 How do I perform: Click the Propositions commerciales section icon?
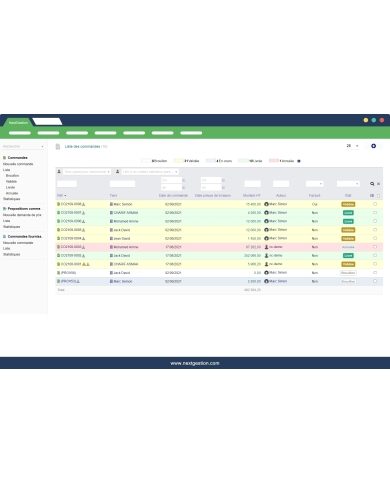(x=5, y=209)
